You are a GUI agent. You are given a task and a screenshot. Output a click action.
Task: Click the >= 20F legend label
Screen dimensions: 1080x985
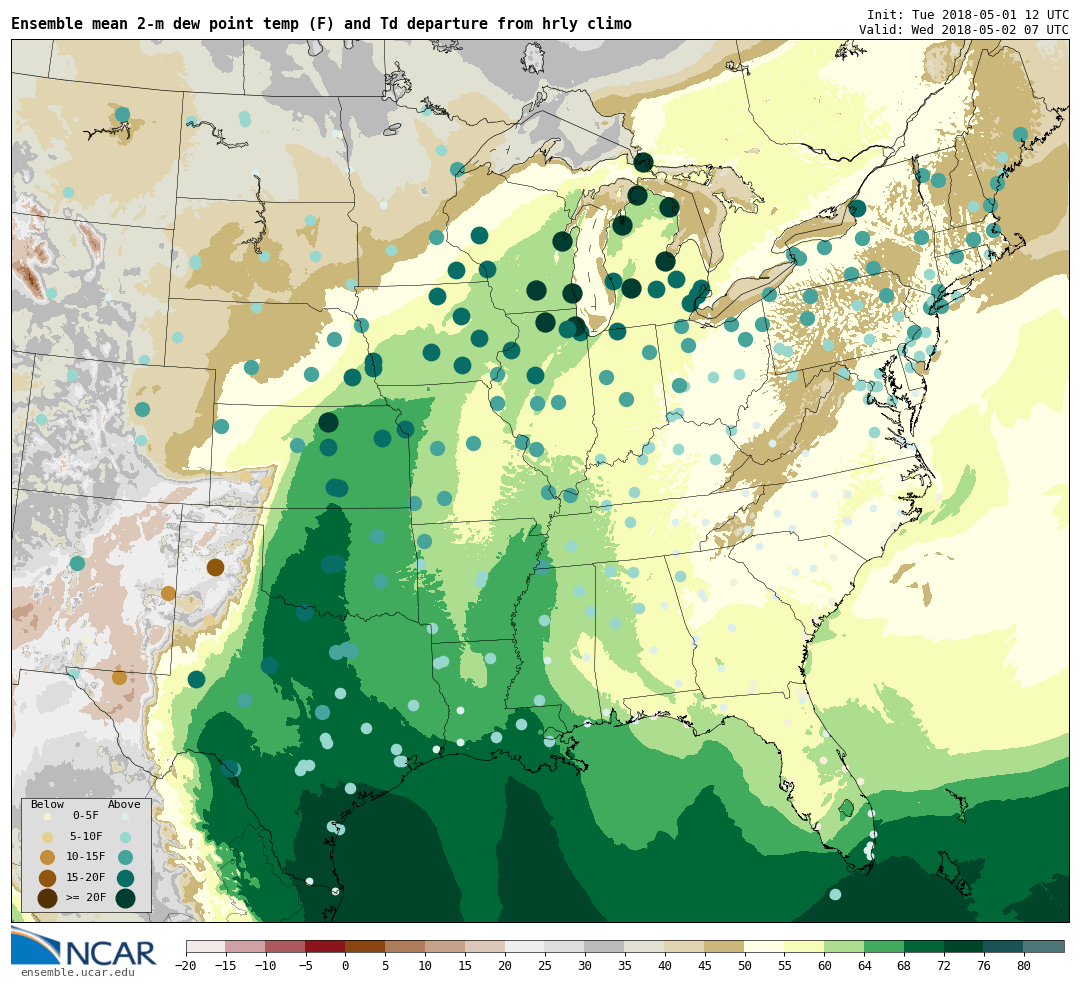(x=86, y=898)
